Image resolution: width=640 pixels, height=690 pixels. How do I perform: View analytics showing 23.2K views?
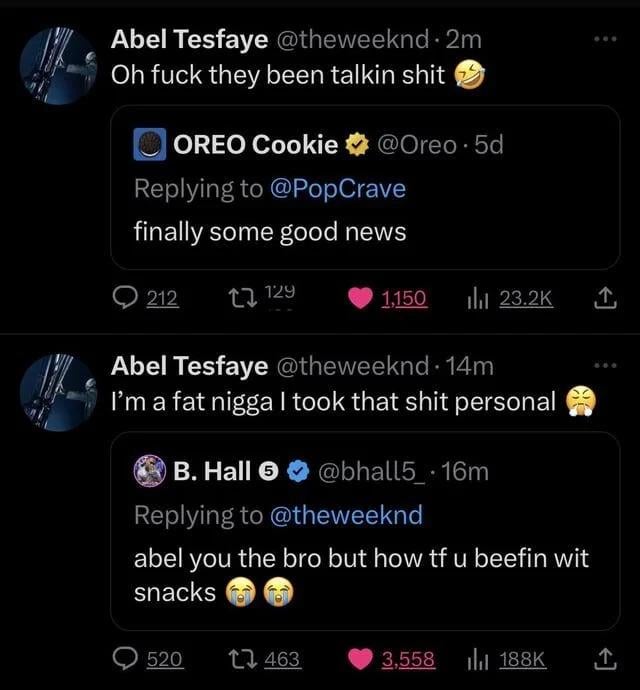[476, 297]
